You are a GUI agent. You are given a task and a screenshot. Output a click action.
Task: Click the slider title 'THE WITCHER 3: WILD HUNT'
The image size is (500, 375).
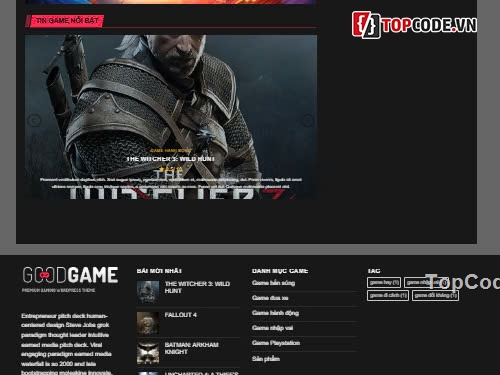[170, 159]
